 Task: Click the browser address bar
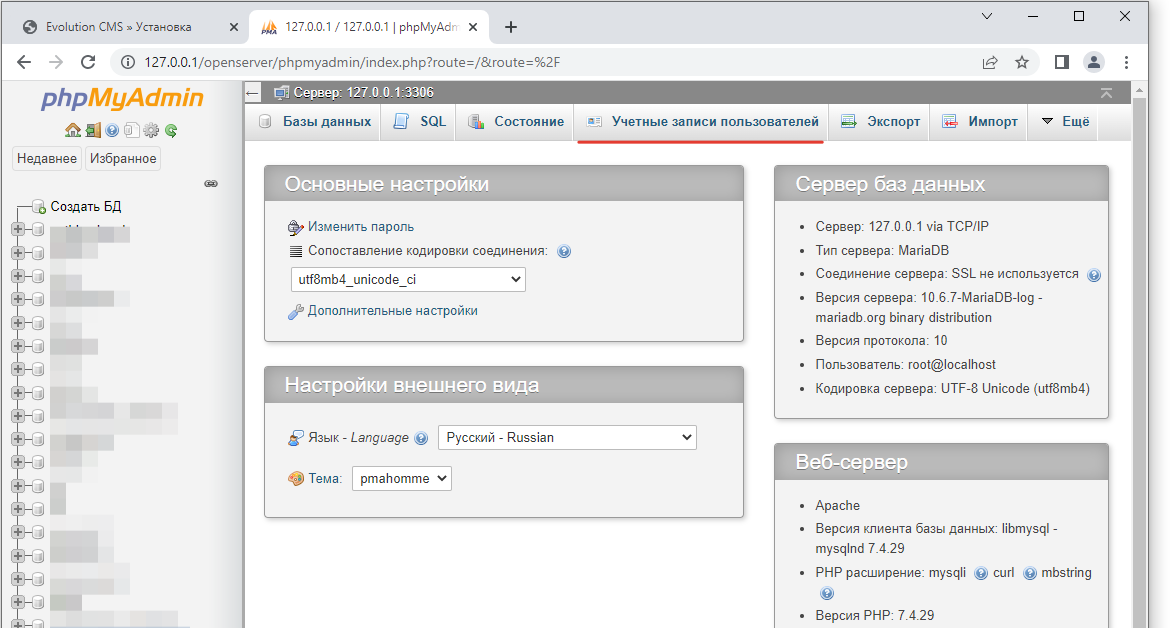(400, 61)
